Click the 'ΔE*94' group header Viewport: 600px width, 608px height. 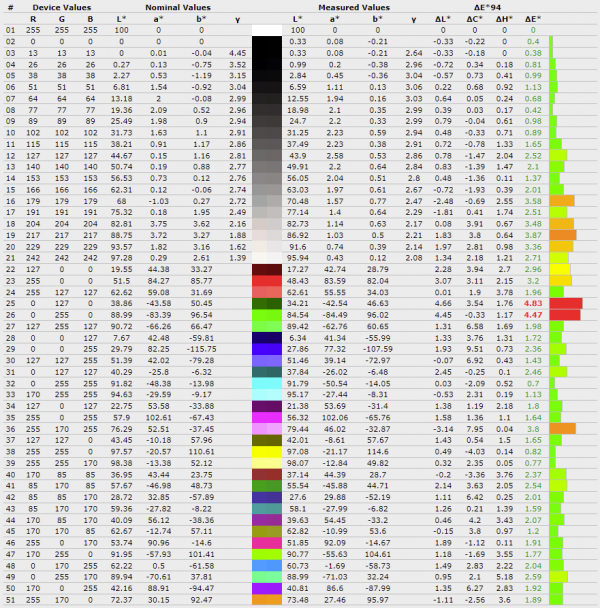pyautogui.click(x=488, y=7)
